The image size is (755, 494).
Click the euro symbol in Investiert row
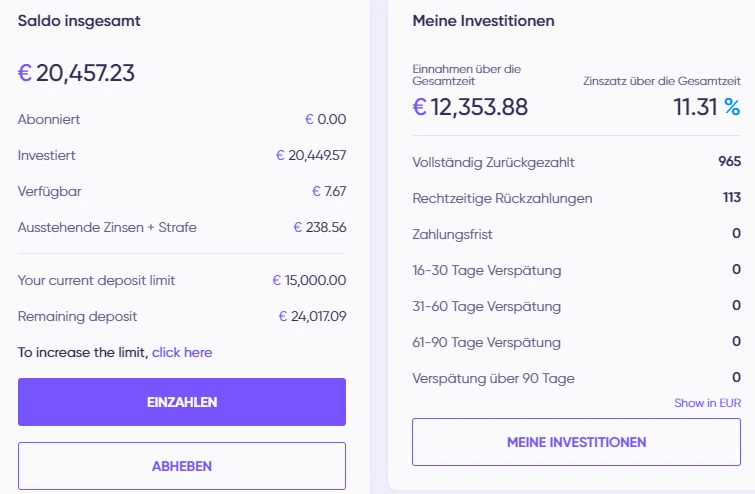(x=280, y=155)
